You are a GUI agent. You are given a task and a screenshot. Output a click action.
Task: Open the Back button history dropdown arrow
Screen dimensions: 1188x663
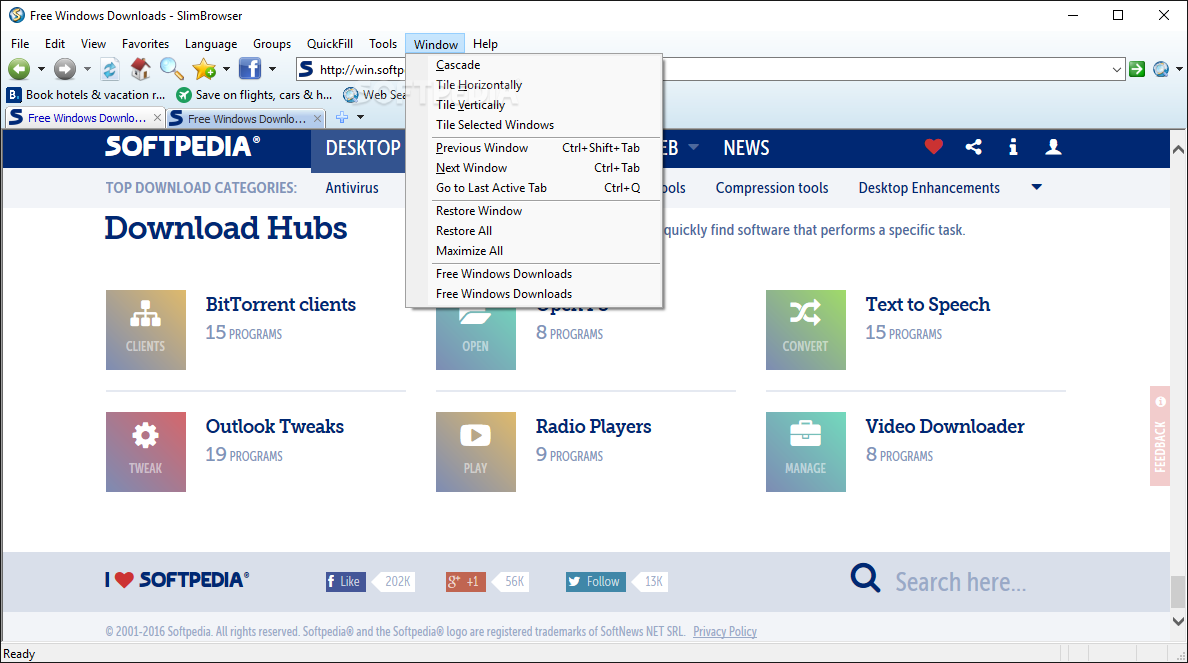tap(41, 69)
